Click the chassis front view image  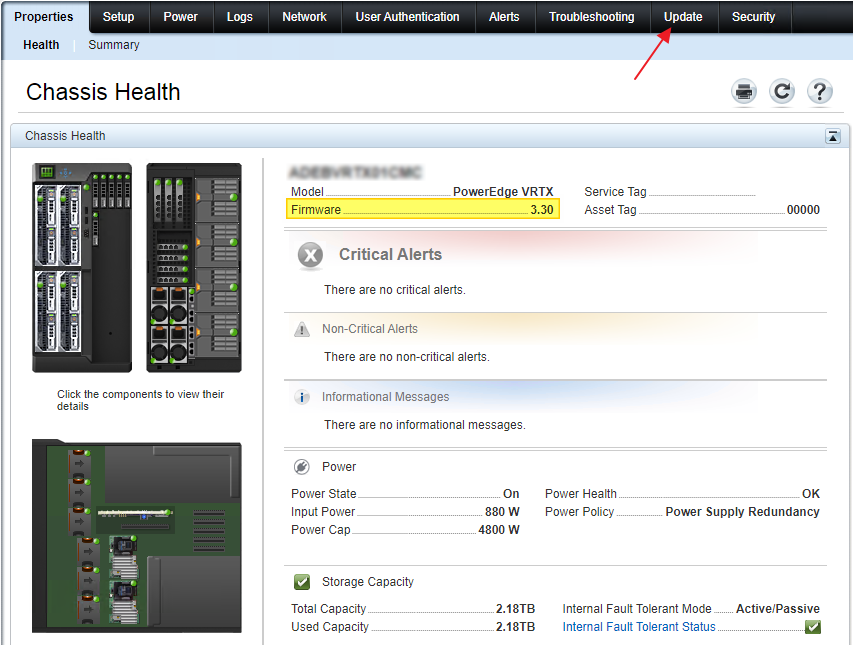tap(82, 267)
